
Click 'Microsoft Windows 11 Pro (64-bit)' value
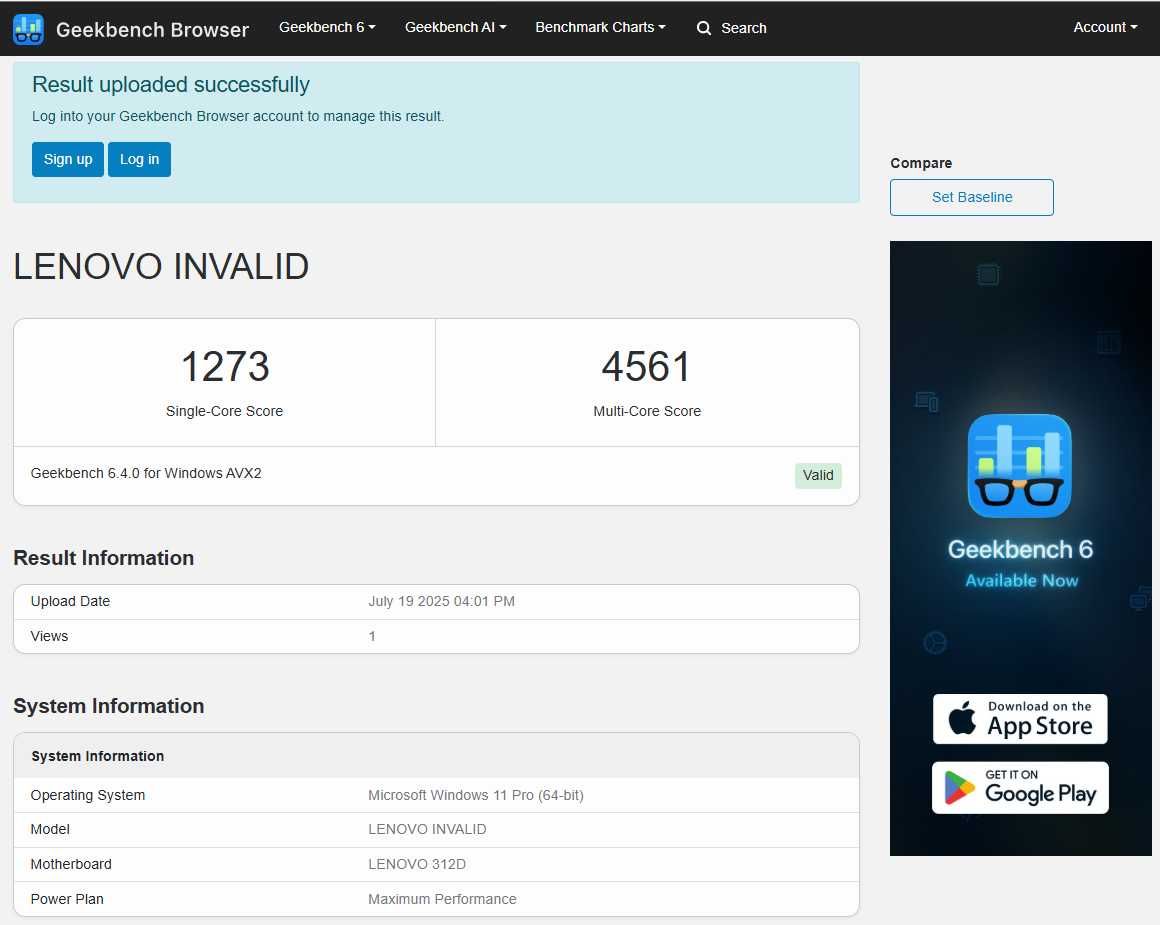coord(476,795)
